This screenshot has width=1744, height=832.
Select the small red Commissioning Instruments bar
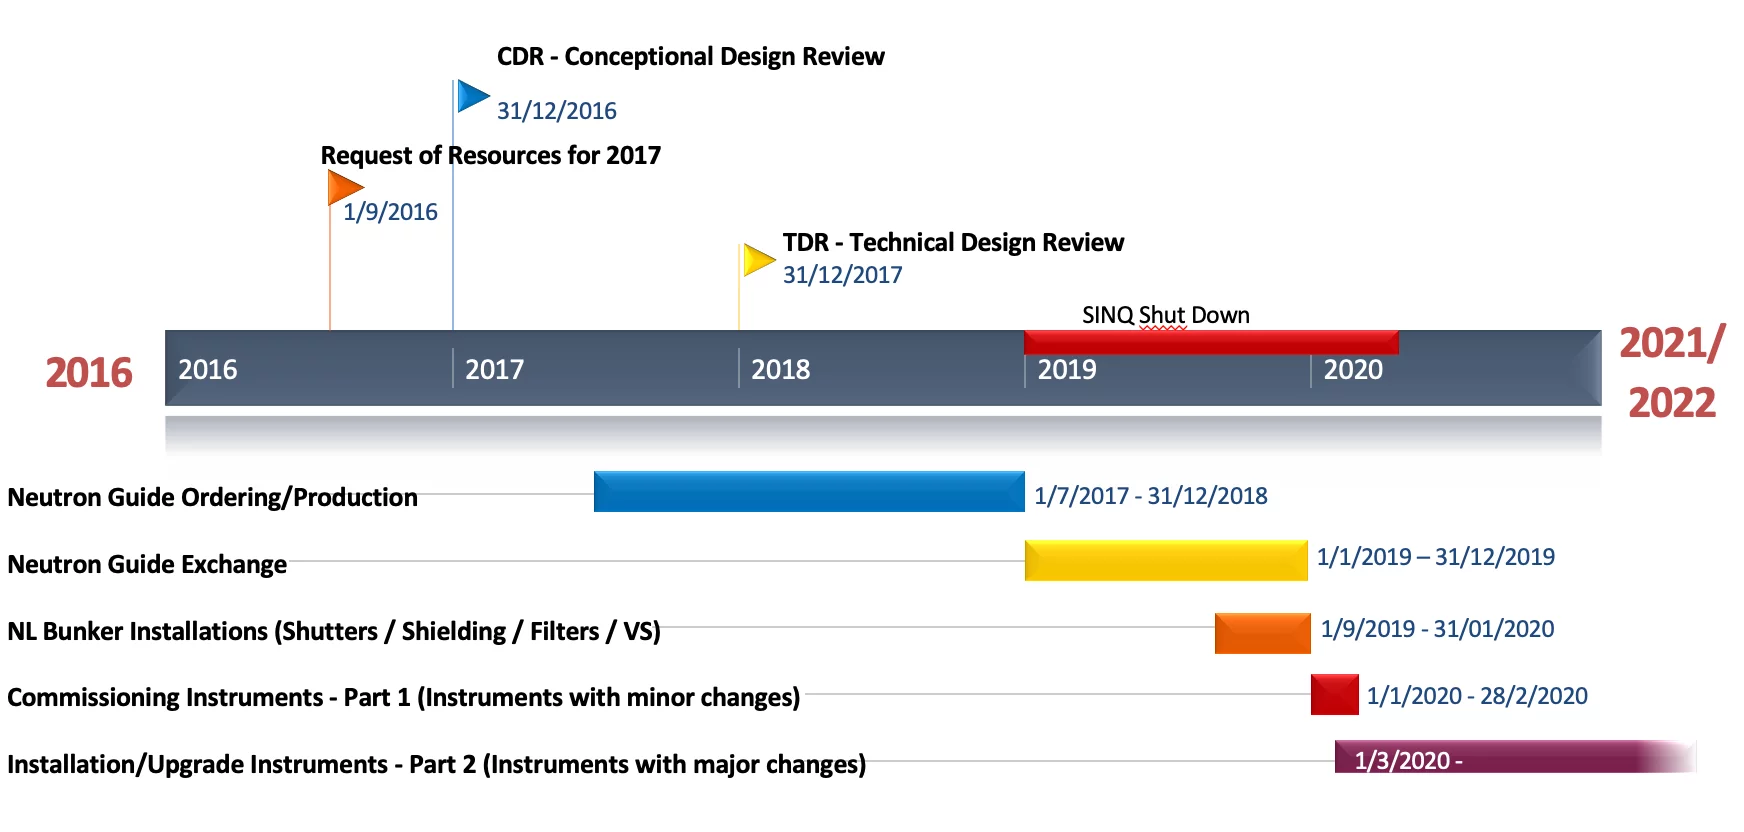coord(1334,694)
